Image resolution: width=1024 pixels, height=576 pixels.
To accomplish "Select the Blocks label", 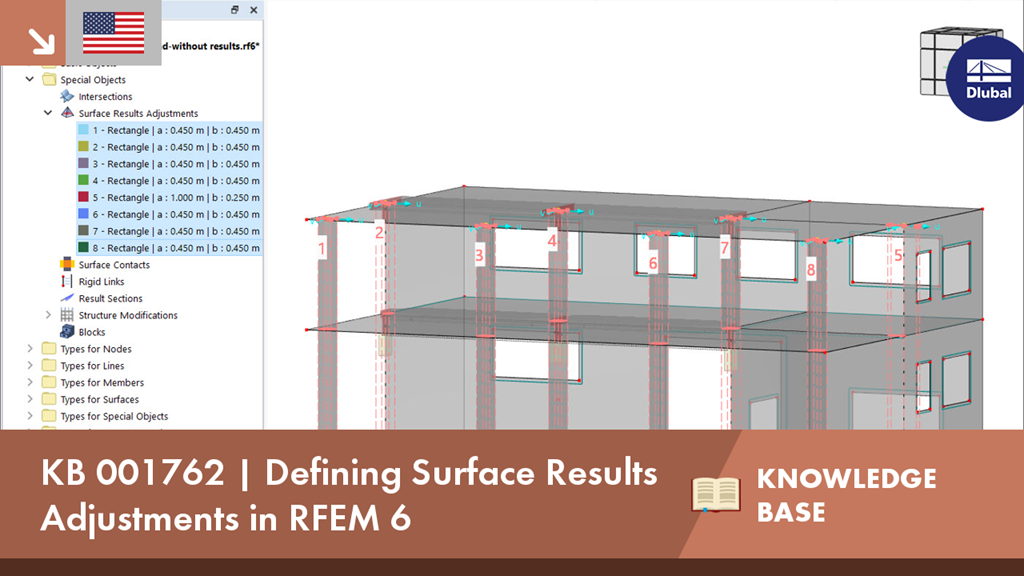I will click(x=92, y=332).
